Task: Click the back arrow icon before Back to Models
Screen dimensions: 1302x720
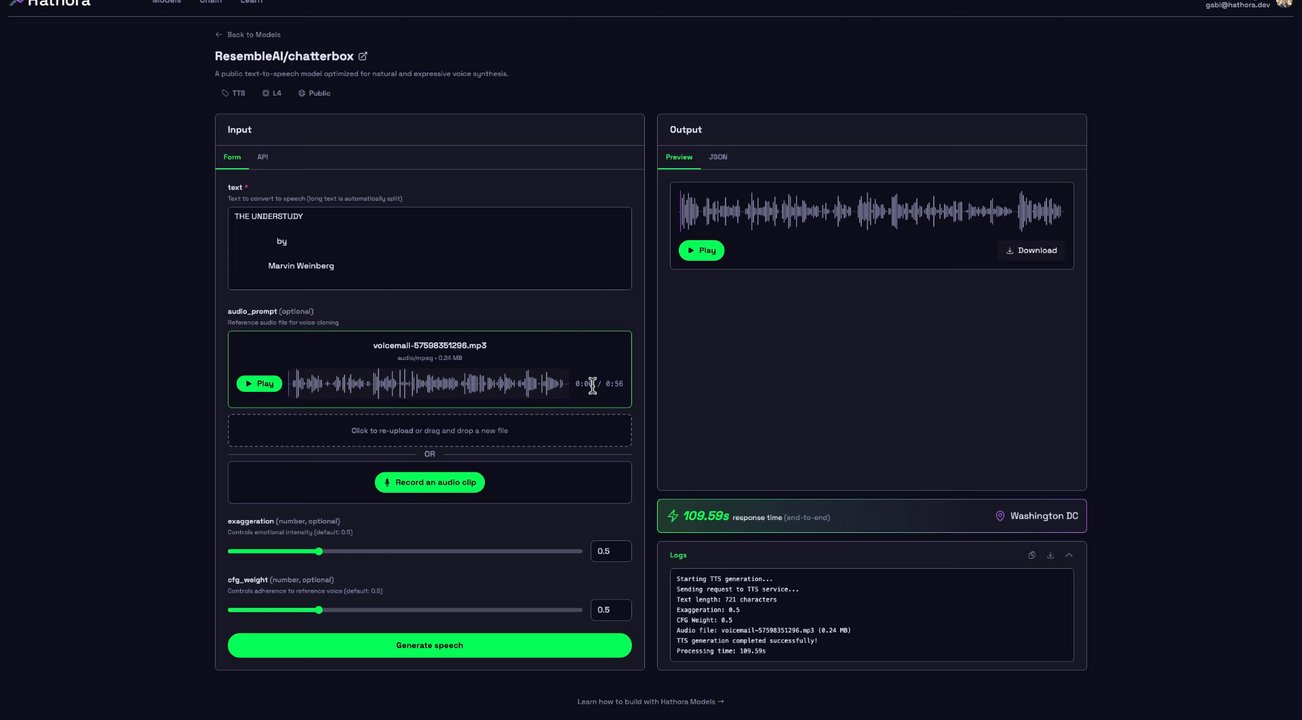Action: coord(219,35)
